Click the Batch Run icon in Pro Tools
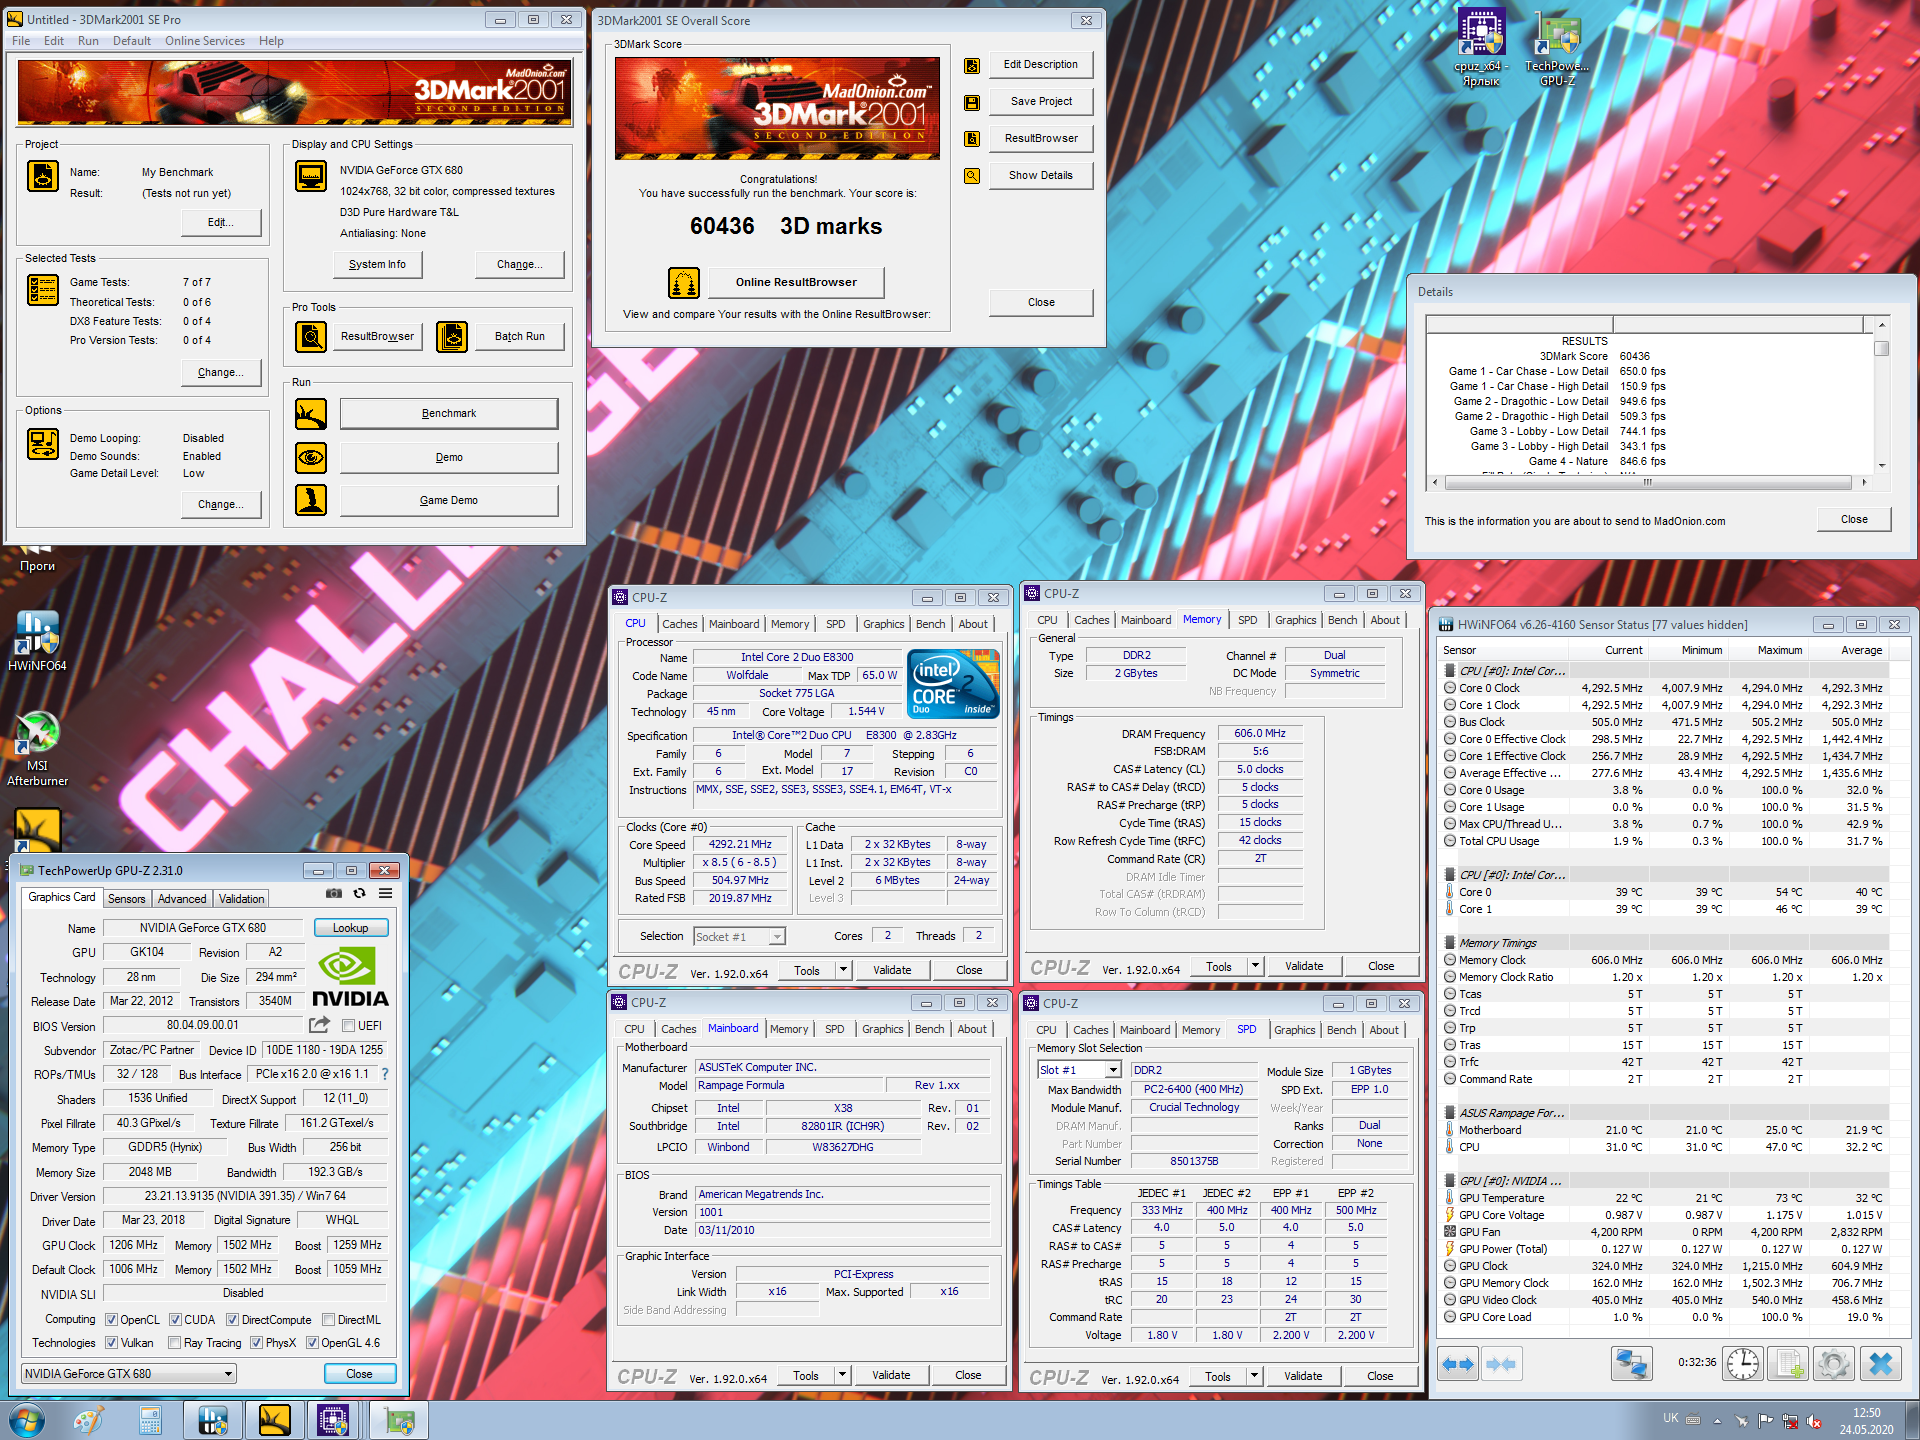This screenshot has height=1440, width=1920. click(452, 337)
